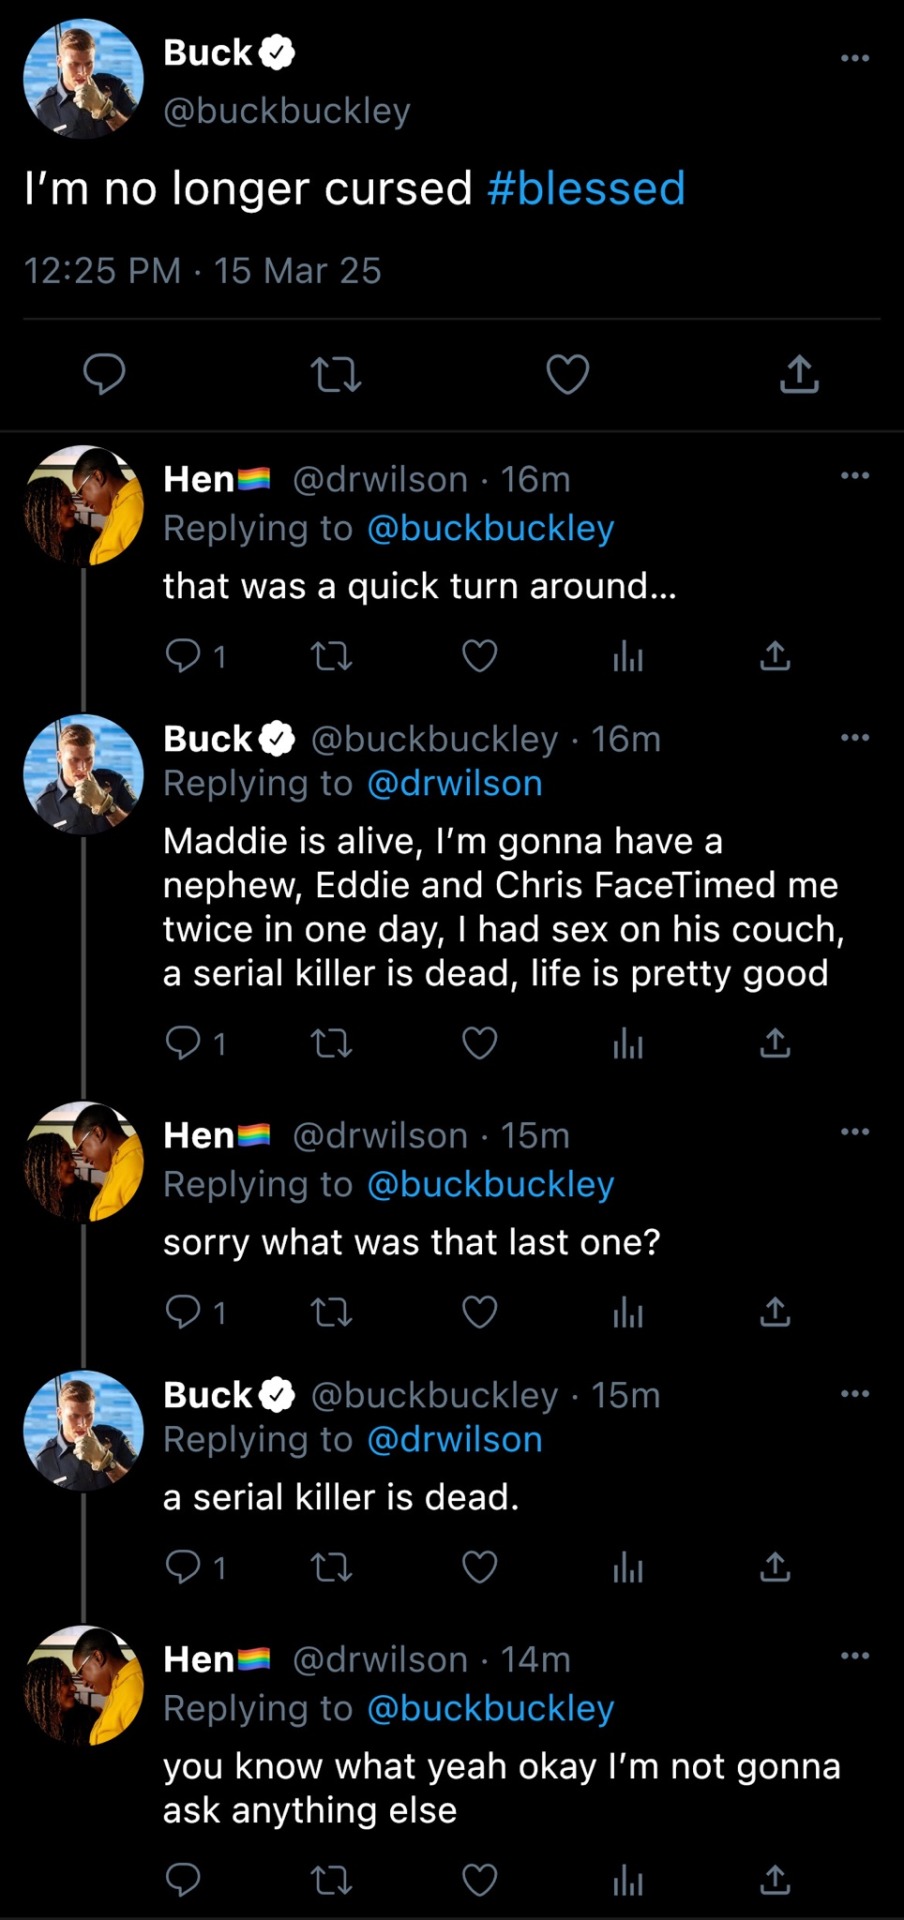
Task: Open Hen's profile picture on last reply
Action: point(84,1686)
